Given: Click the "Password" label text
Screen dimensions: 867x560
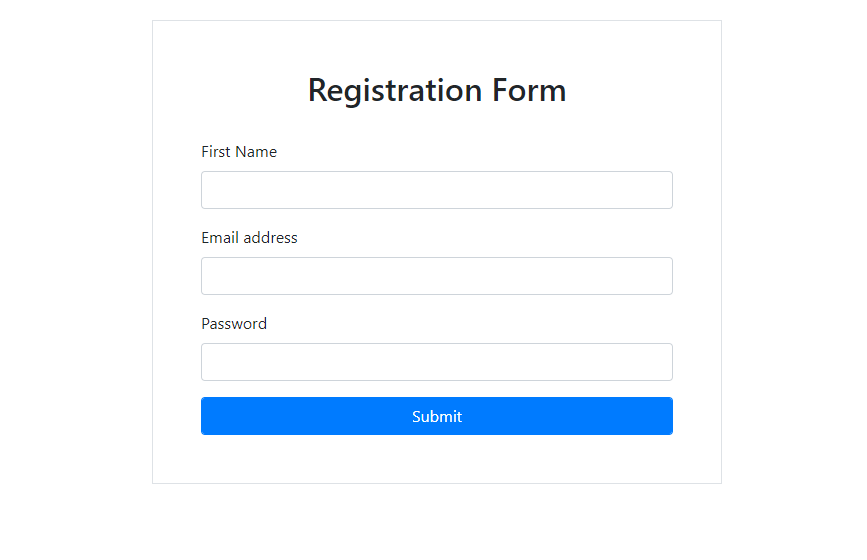Looking at the screenshot, I should pos(234,324).
